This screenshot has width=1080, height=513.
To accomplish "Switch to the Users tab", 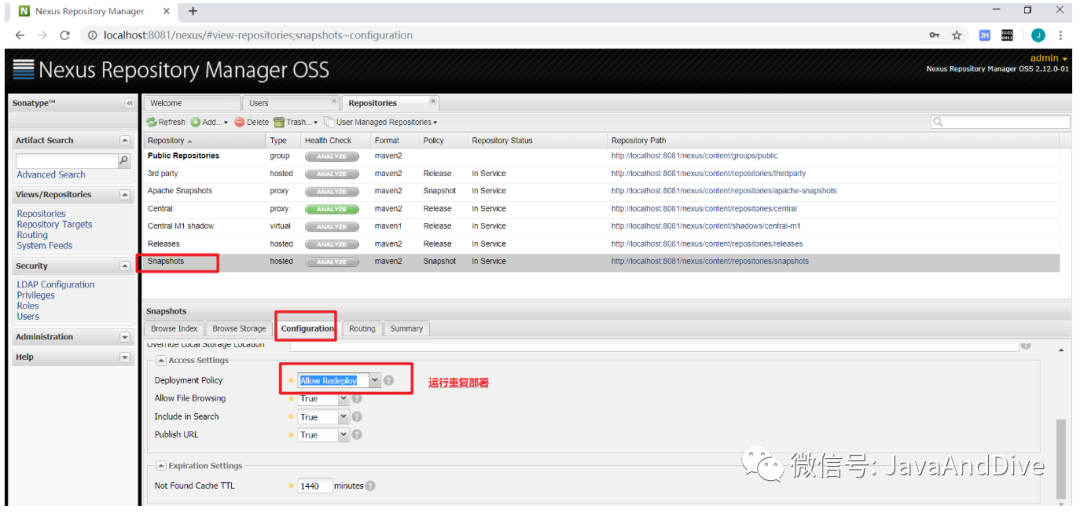I will pos(291,103).
